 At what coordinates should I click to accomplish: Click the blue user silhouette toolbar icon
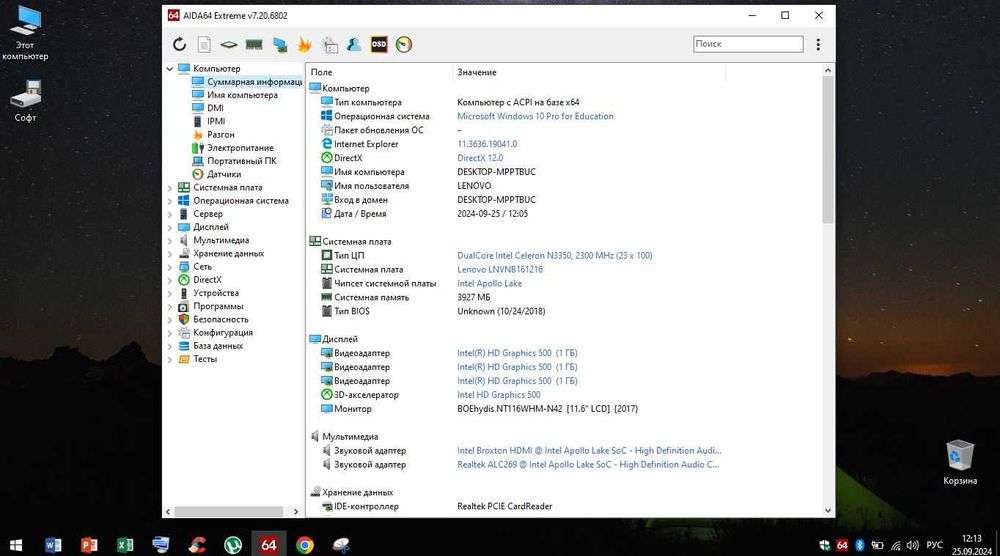[x=354, y=44]
